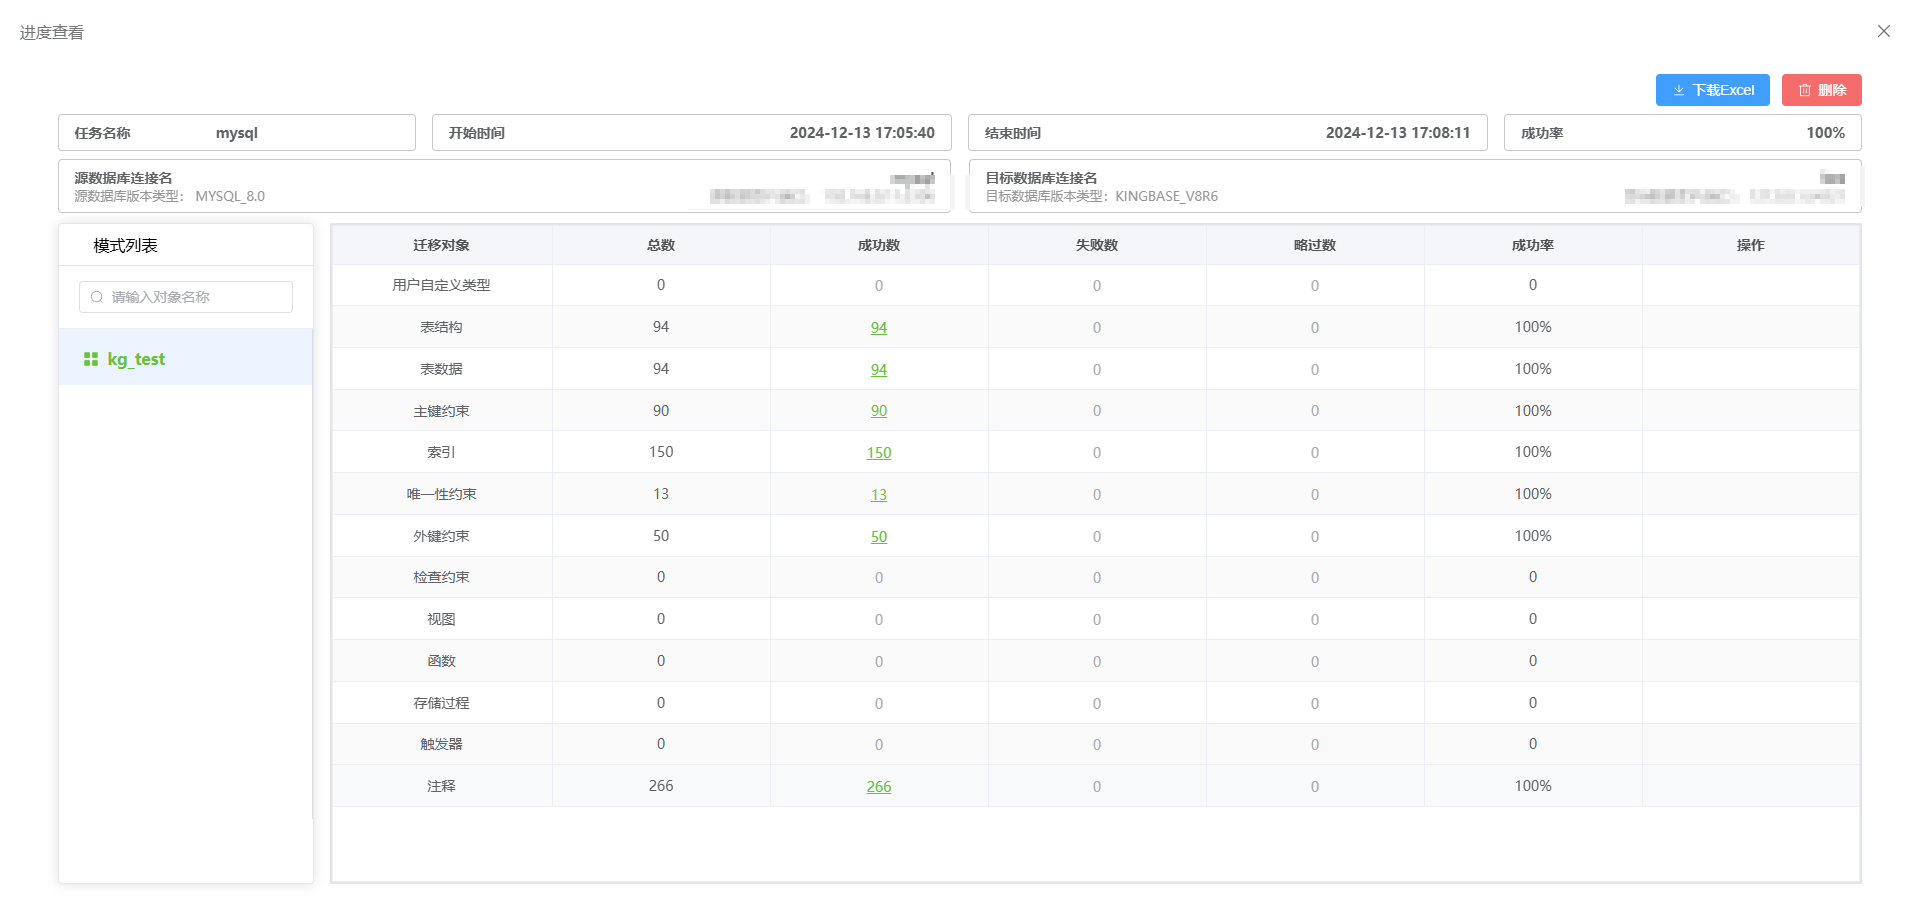The height and width of the screenshot is (919, 1920).
Task: Click the task name field showing mysql
Action: 237,133
